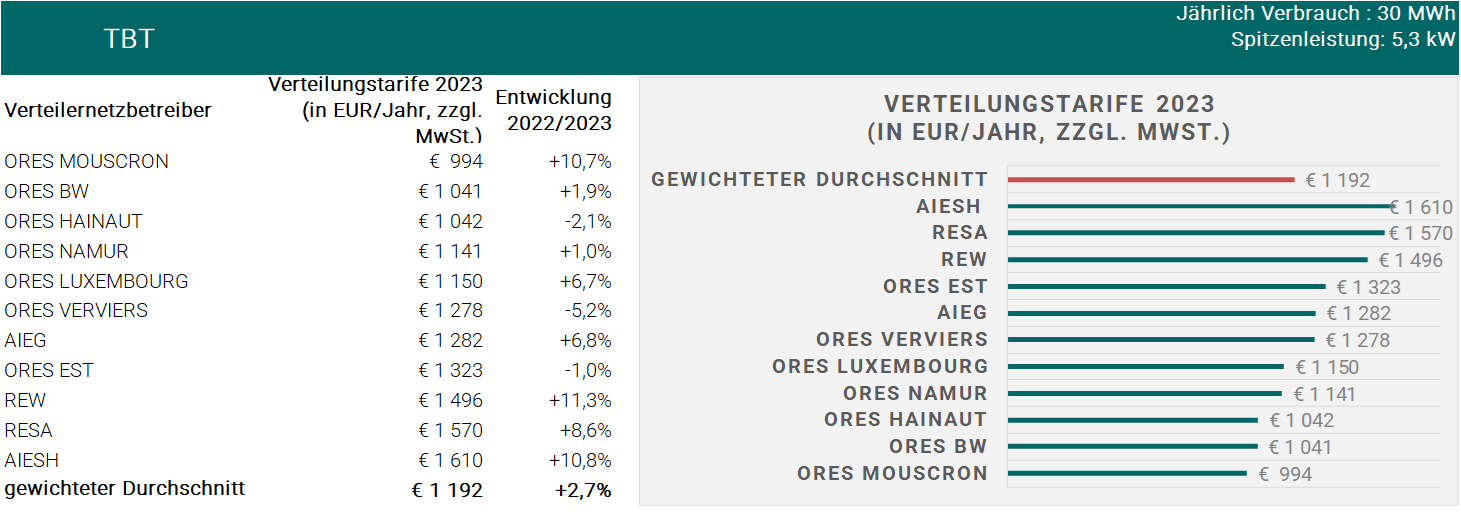Screen dimensions: 1461x529
Task: Click the ORES BW chart axis label
Action: click(x=938, y=447)
